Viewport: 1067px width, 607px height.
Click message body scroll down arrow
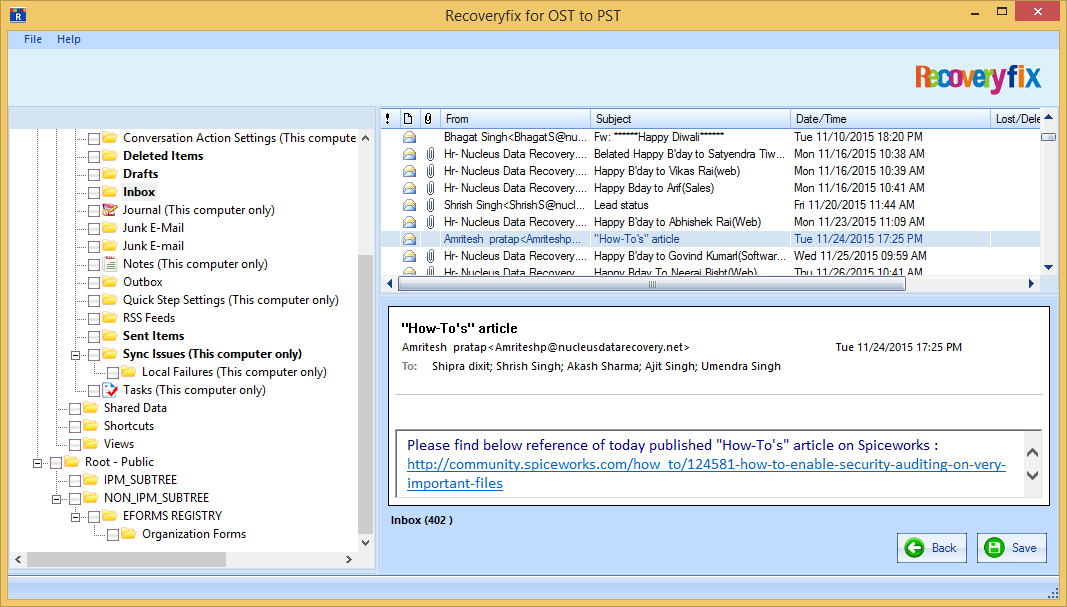[x=1032, y=475]
